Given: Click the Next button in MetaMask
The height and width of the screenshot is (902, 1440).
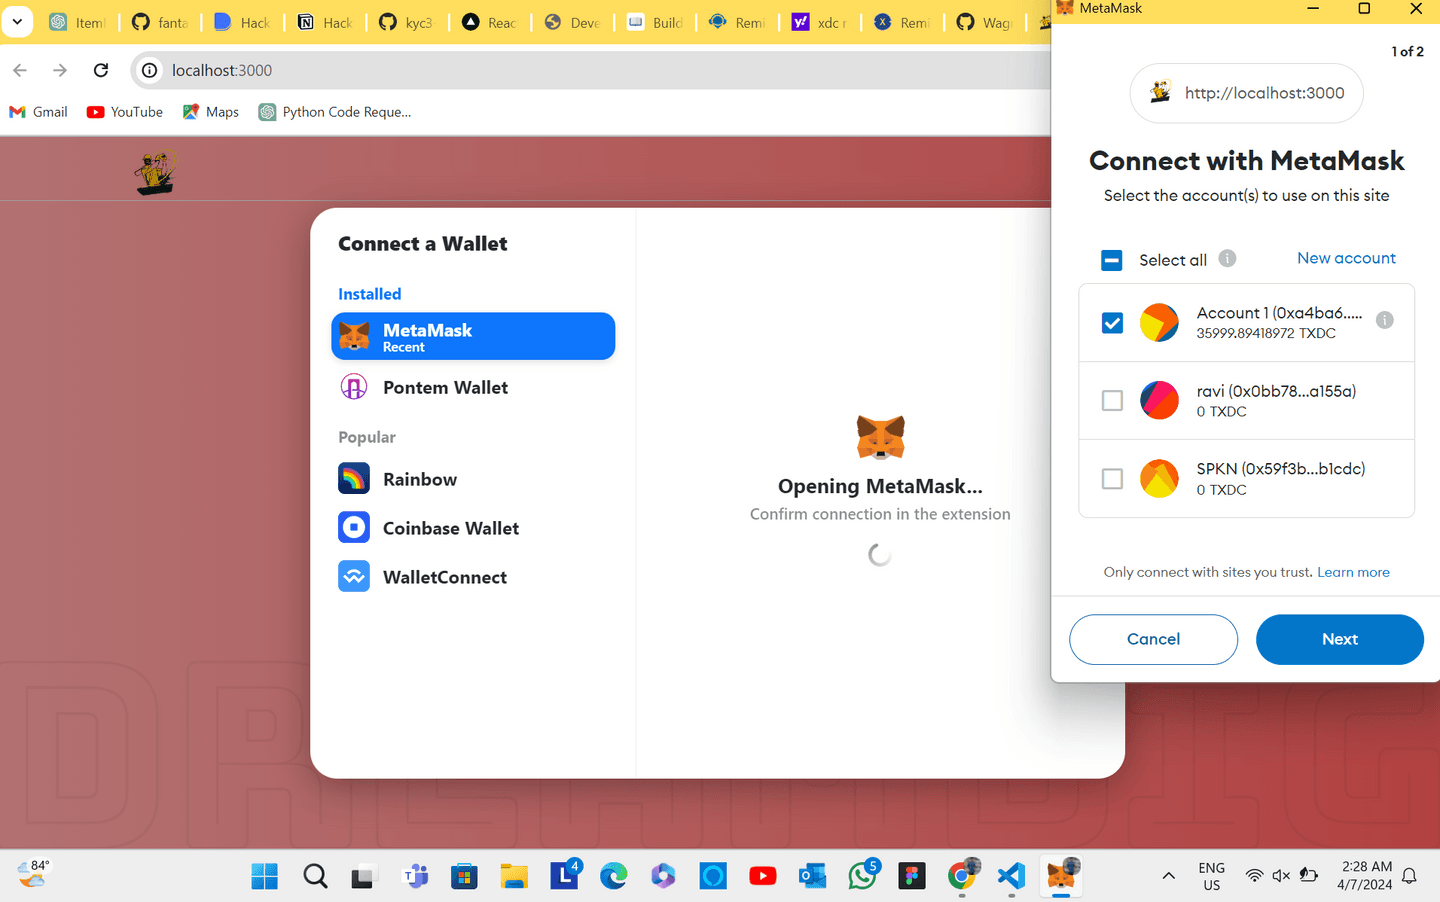Looking at the screenshot, I should [x=1339, y=639].
